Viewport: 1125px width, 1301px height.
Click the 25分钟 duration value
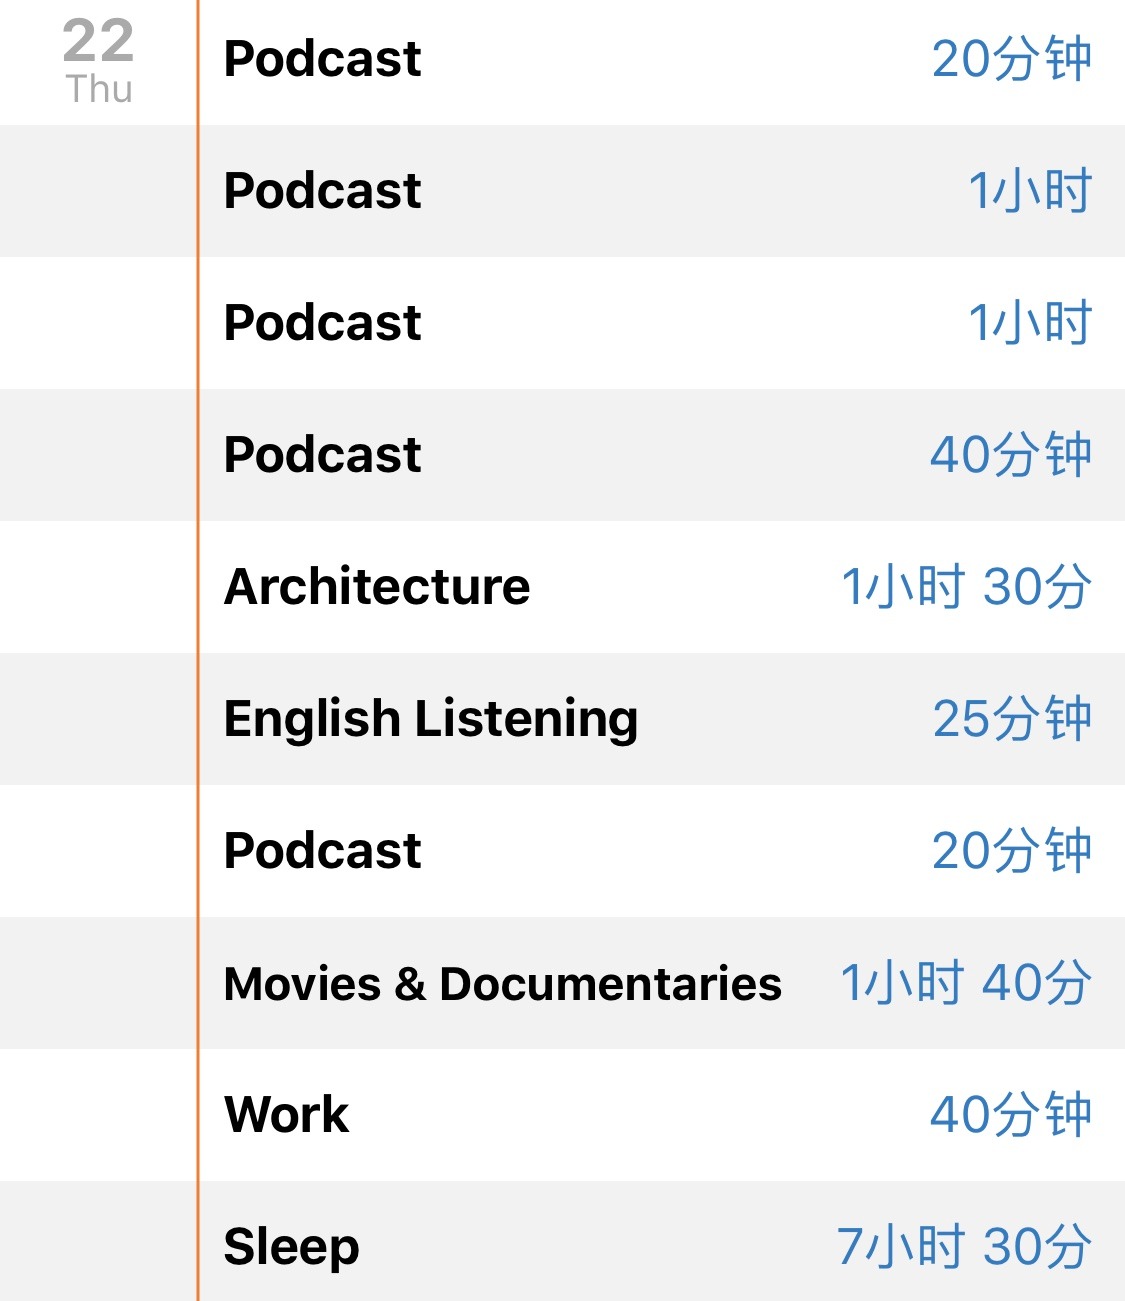coord(1011,718)
